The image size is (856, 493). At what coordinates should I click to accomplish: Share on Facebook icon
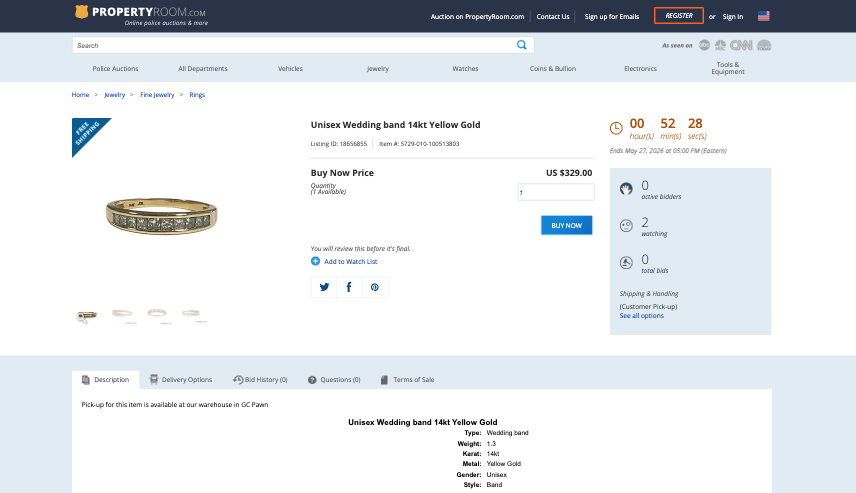click(349, 287)
